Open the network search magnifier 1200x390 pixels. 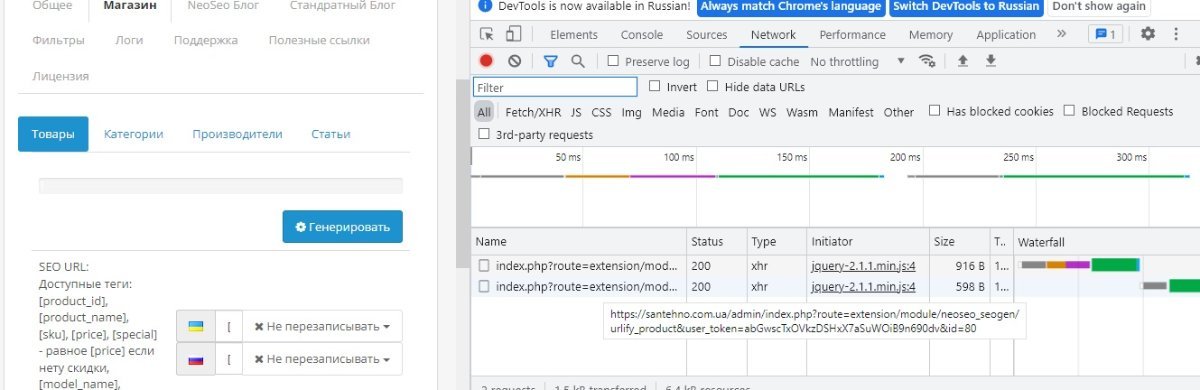(578, 61)
